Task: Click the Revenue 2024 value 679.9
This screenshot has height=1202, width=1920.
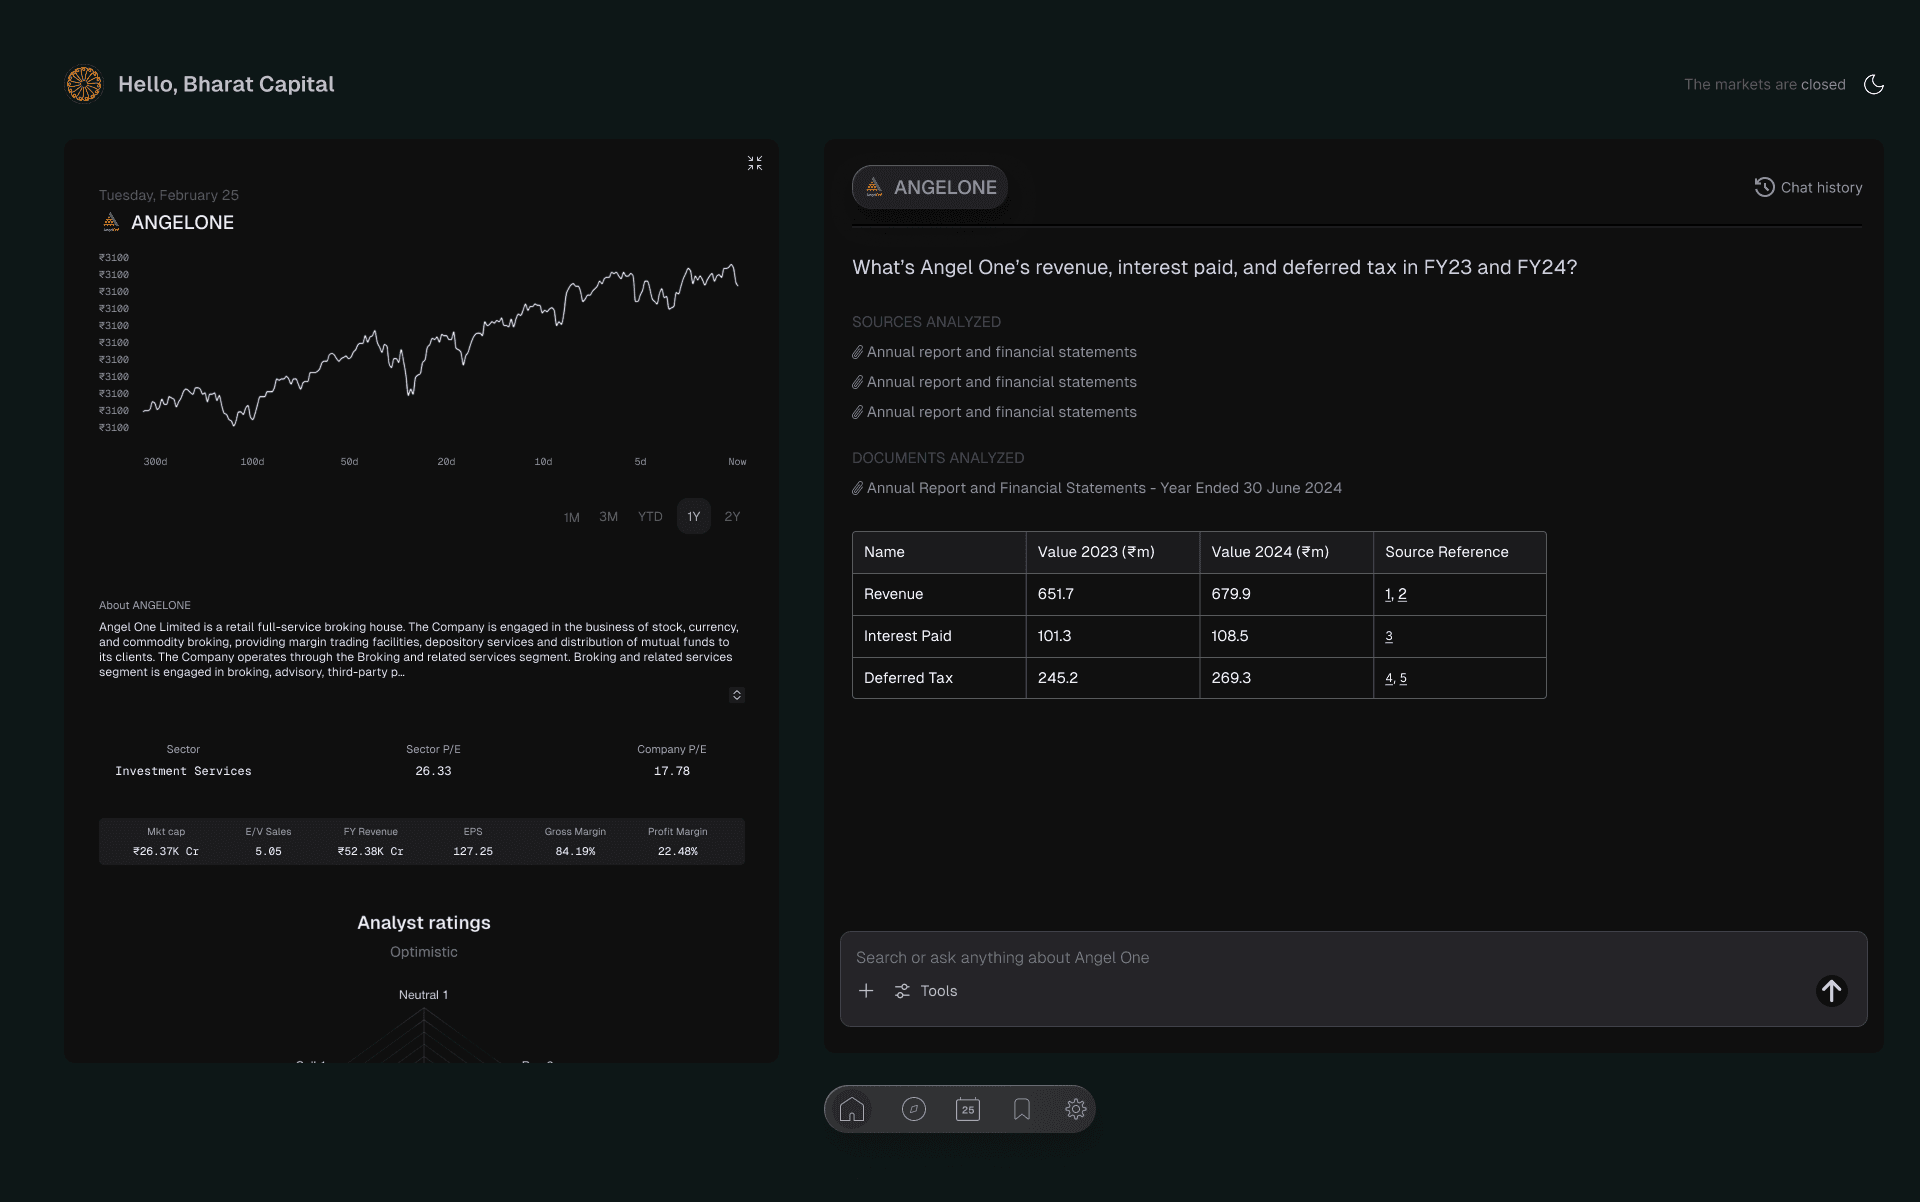Action: click(x=1231, y=594)
